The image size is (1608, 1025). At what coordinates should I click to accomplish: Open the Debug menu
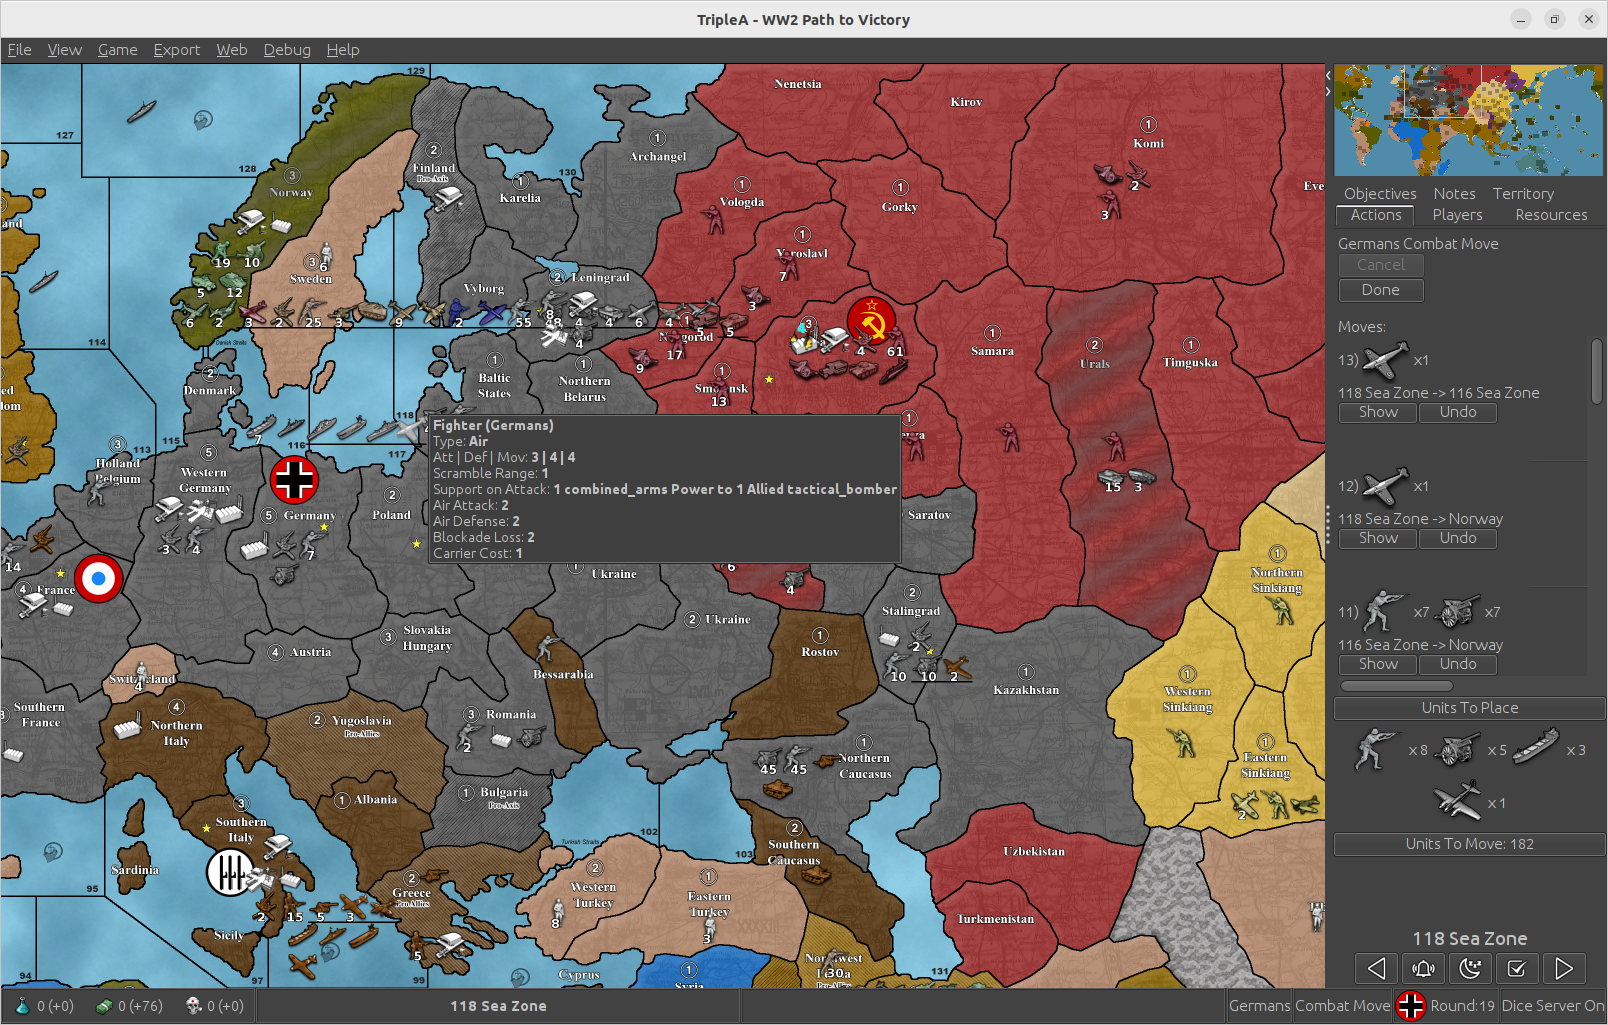point(287,49)
